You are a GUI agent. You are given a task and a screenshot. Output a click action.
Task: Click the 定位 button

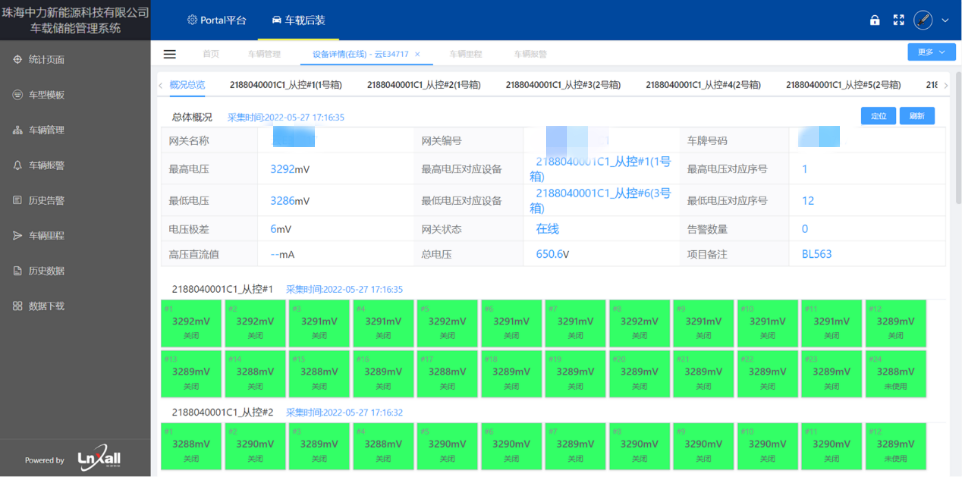[878, 116]
